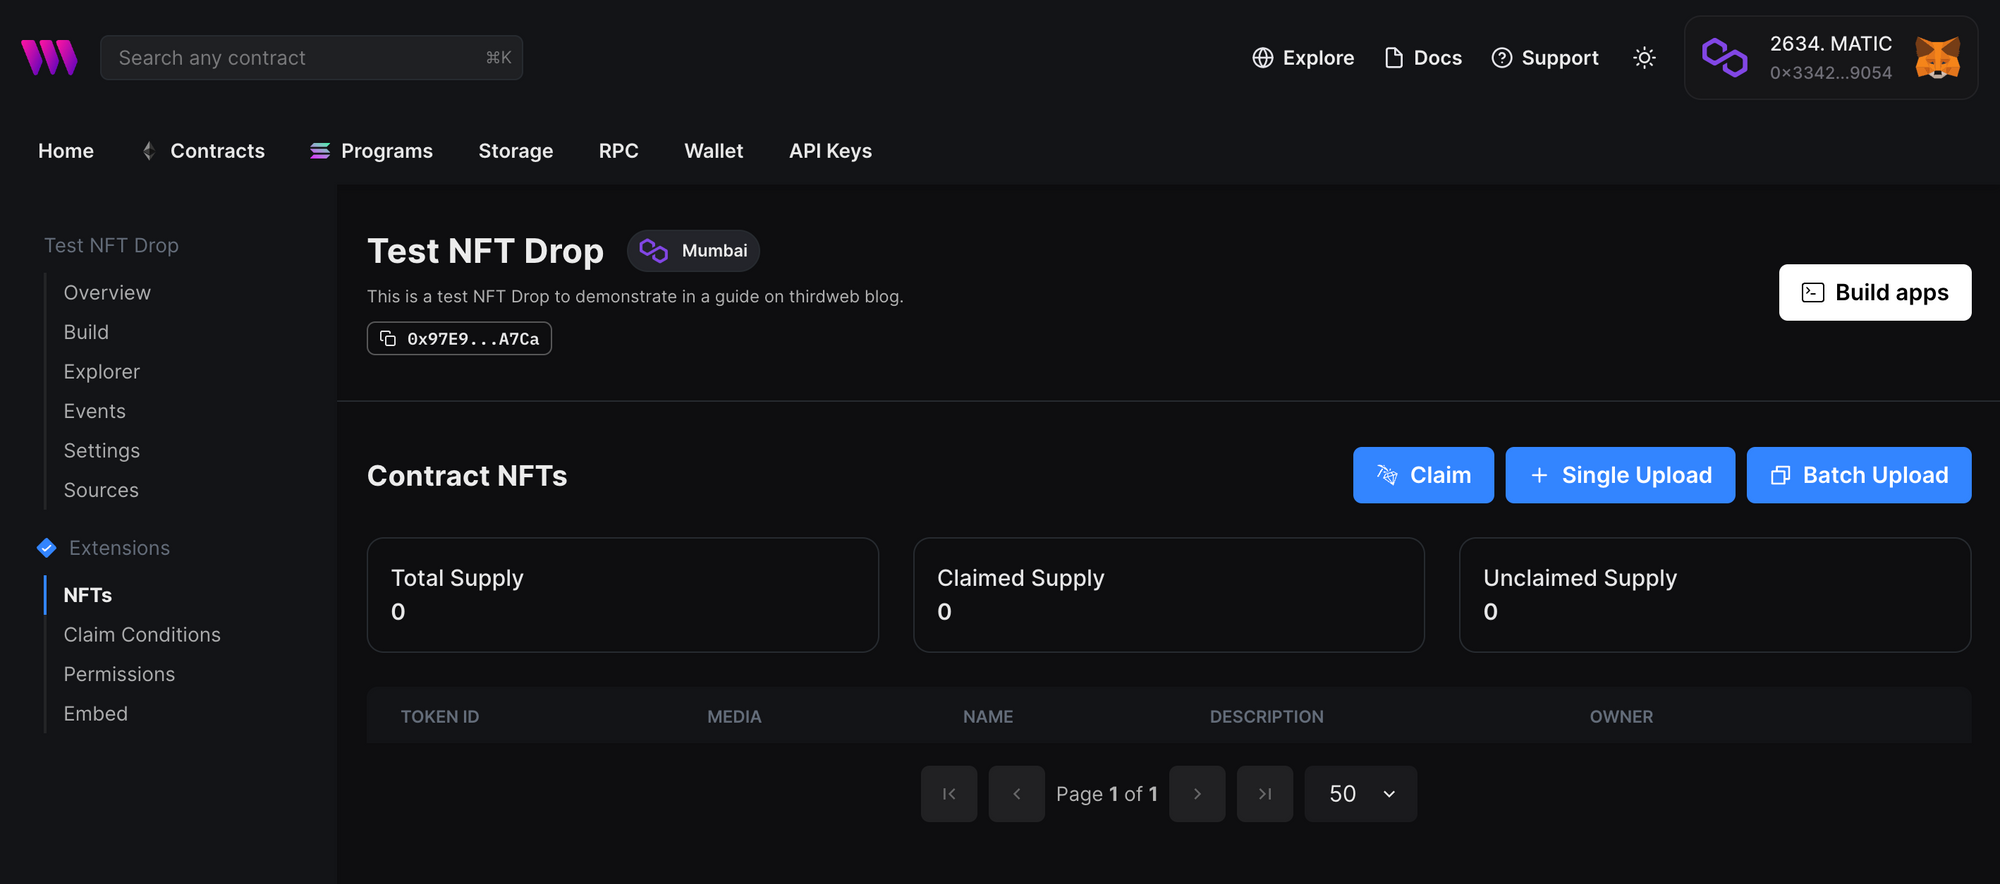Go to the next page
2000x884 pixels.
(1197, 794)
